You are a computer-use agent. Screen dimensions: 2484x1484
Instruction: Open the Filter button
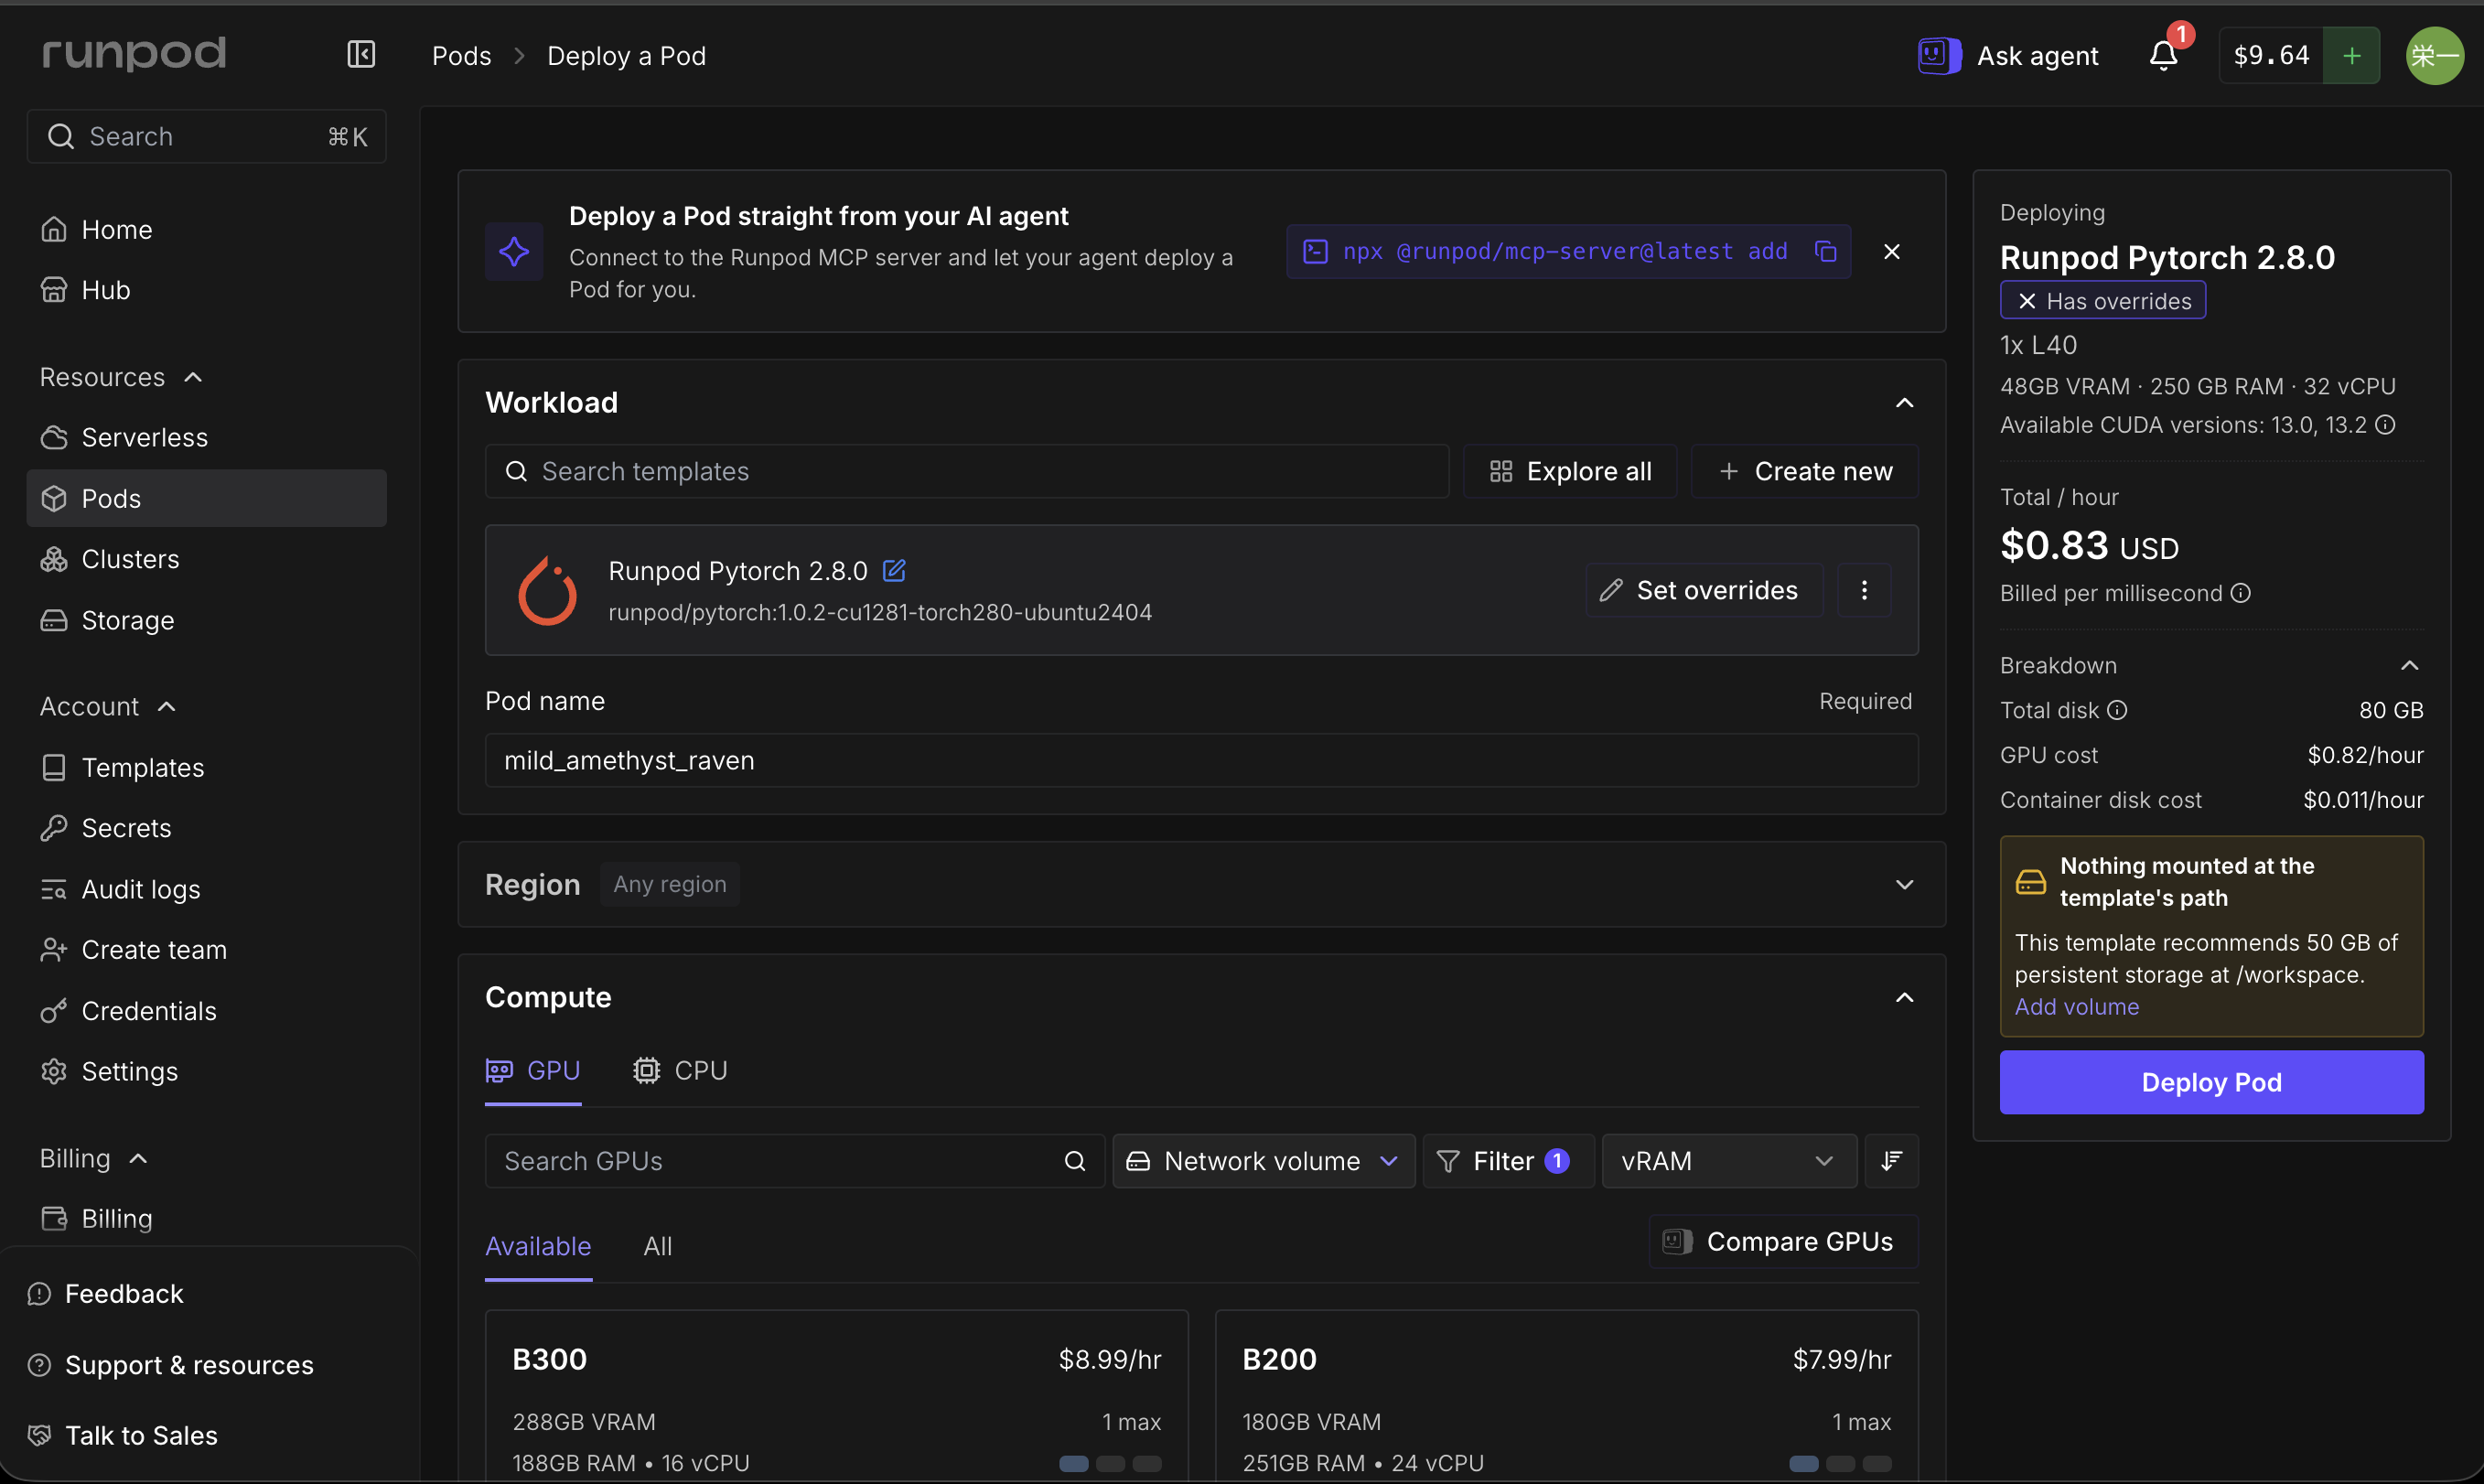[x=1507, y=1160]
